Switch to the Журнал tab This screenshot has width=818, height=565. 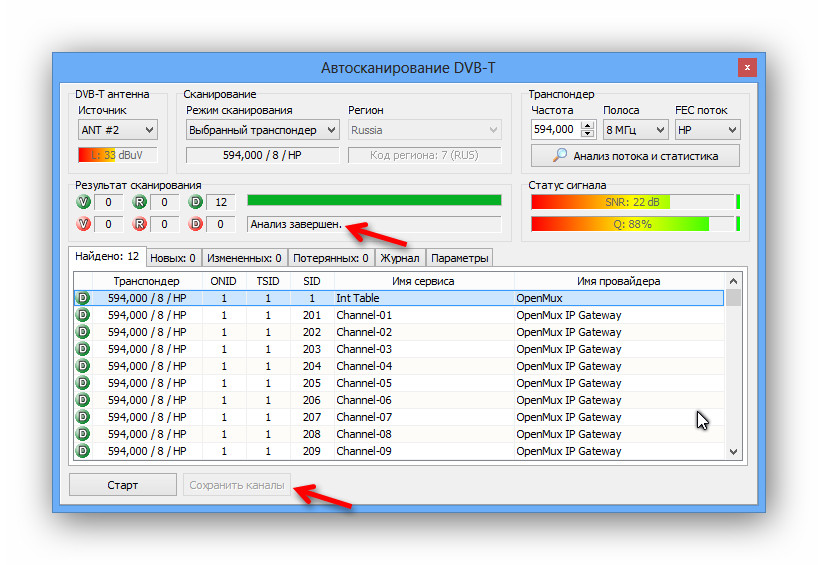[x=400, y=258]
